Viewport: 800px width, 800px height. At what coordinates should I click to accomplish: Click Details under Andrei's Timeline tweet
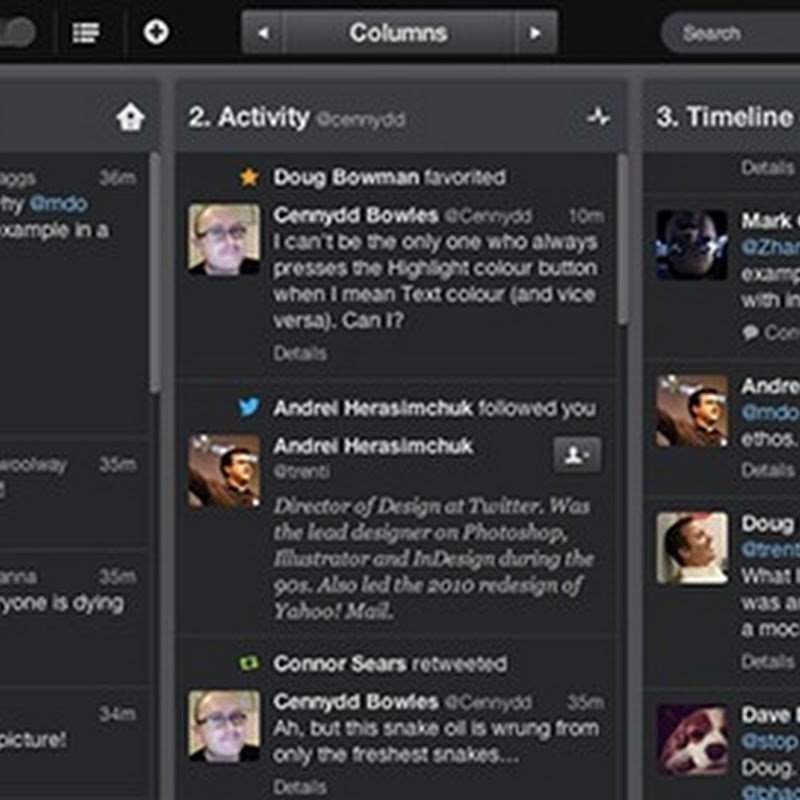click(x=768, y=470)
